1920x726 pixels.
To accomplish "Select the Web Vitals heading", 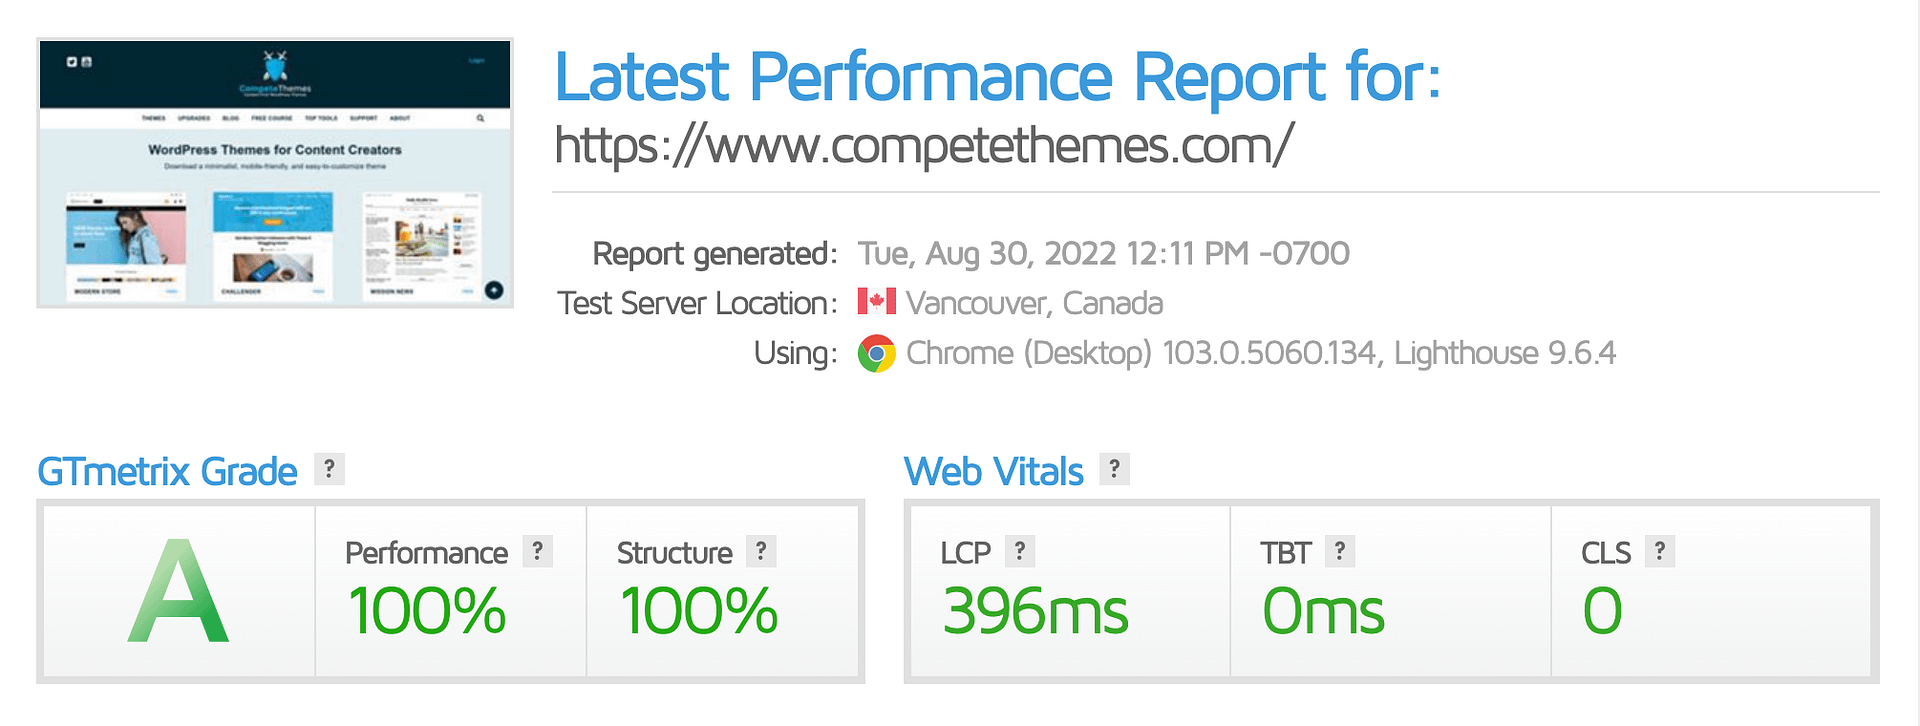I will [993, 472].
